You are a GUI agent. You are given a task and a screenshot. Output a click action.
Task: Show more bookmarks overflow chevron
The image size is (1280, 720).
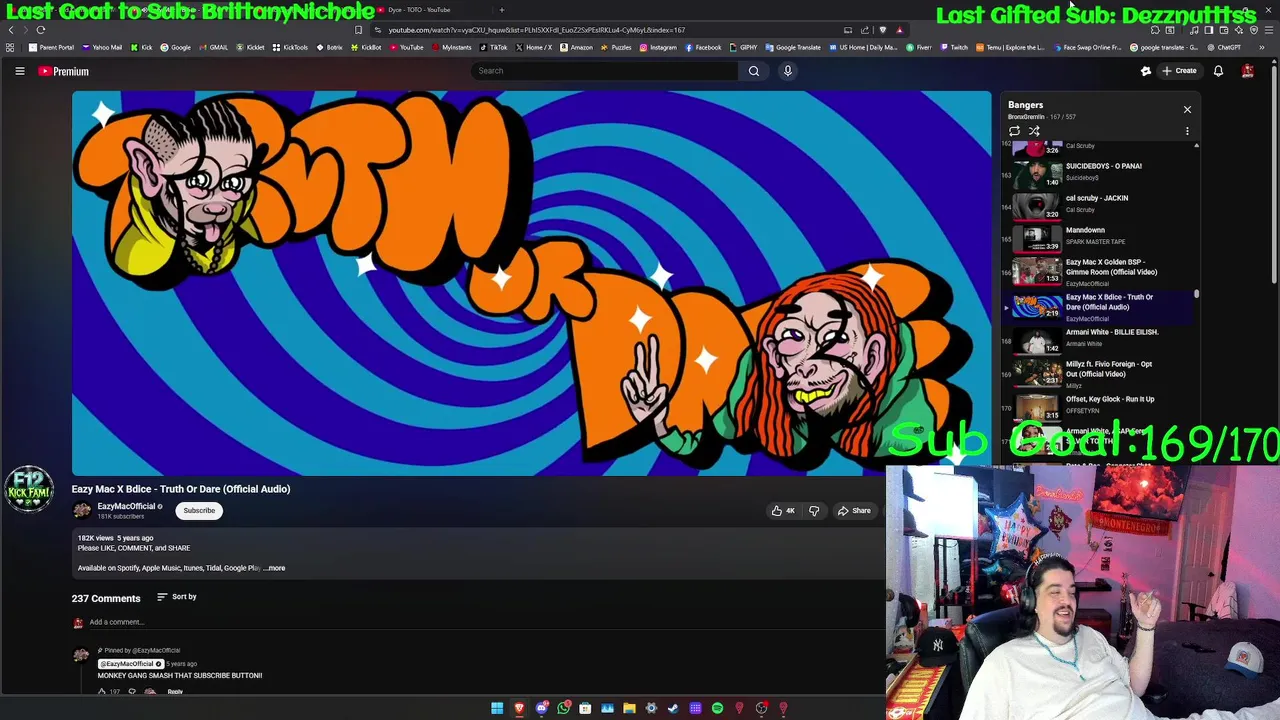coord(1262,47)
